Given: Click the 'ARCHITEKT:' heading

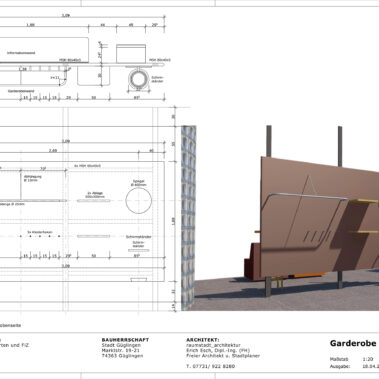Looking at the screenshot, I should pos(203,340).
